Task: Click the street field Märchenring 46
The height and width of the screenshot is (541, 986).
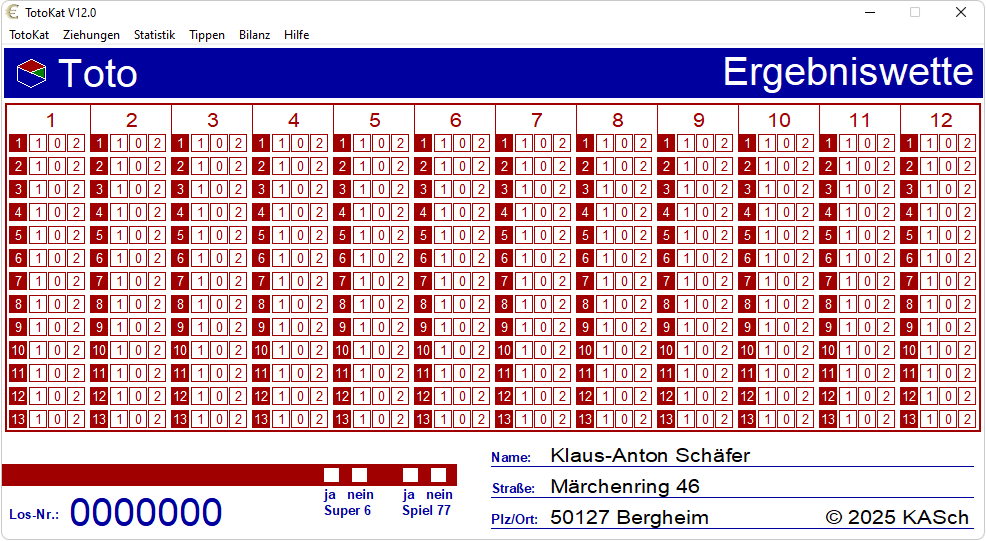Action: 625,487
